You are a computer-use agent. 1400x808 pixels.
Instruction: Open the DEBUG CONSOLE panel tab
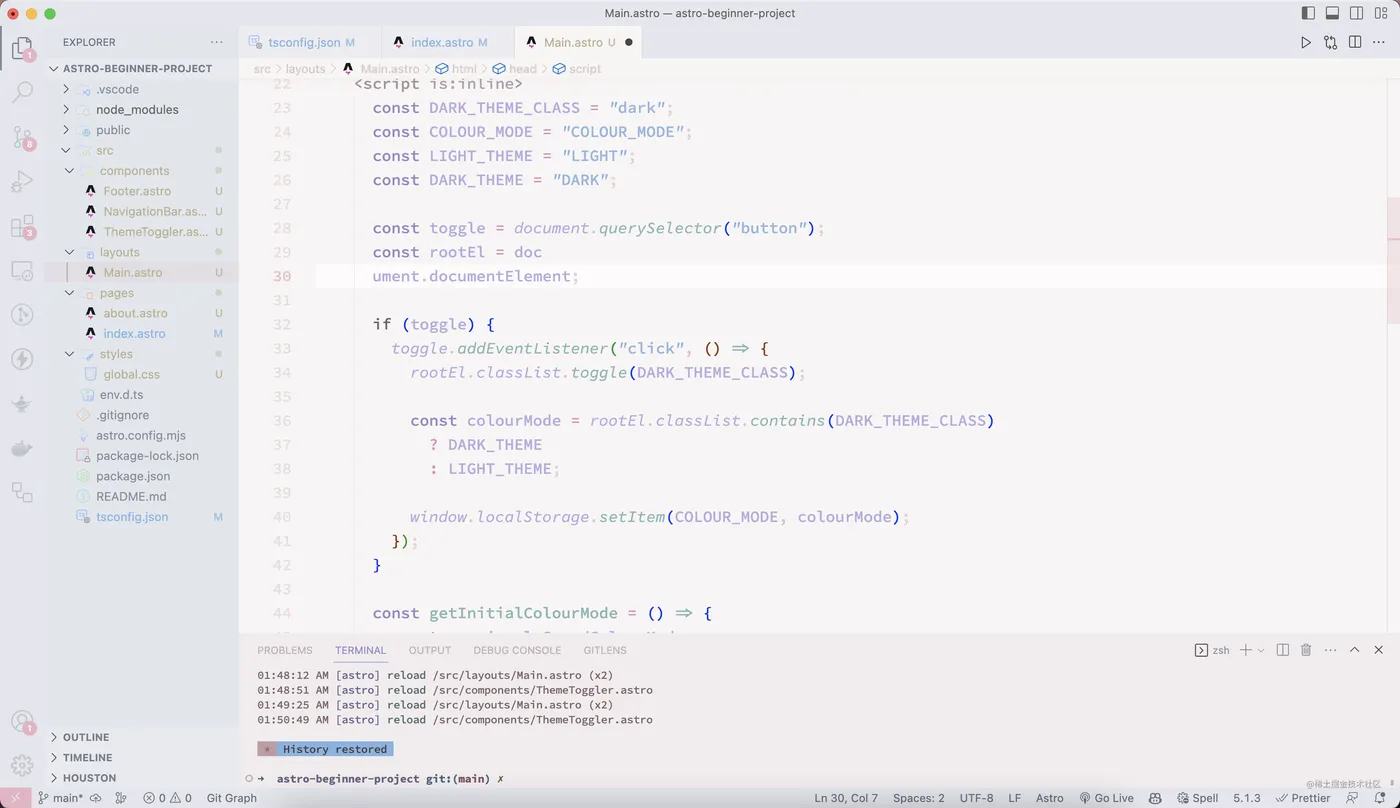[517, 650]
